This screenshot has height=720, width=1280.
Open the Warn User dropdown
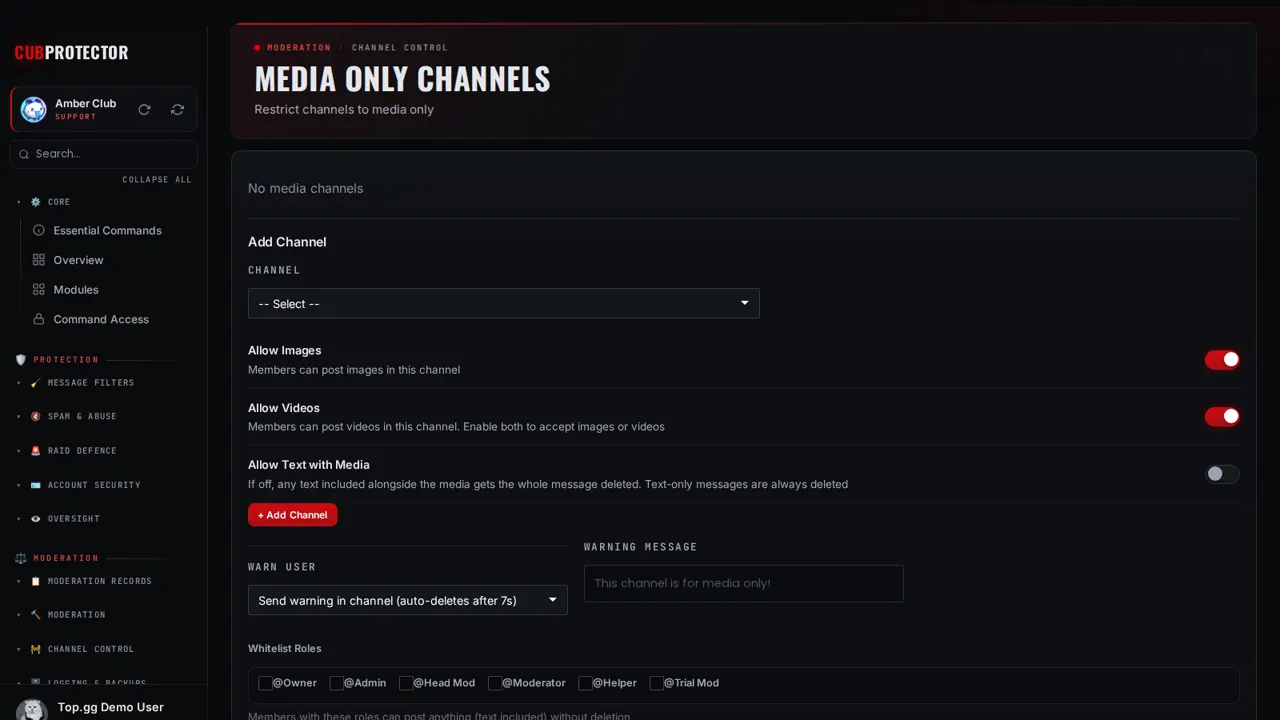coord(408,600)
